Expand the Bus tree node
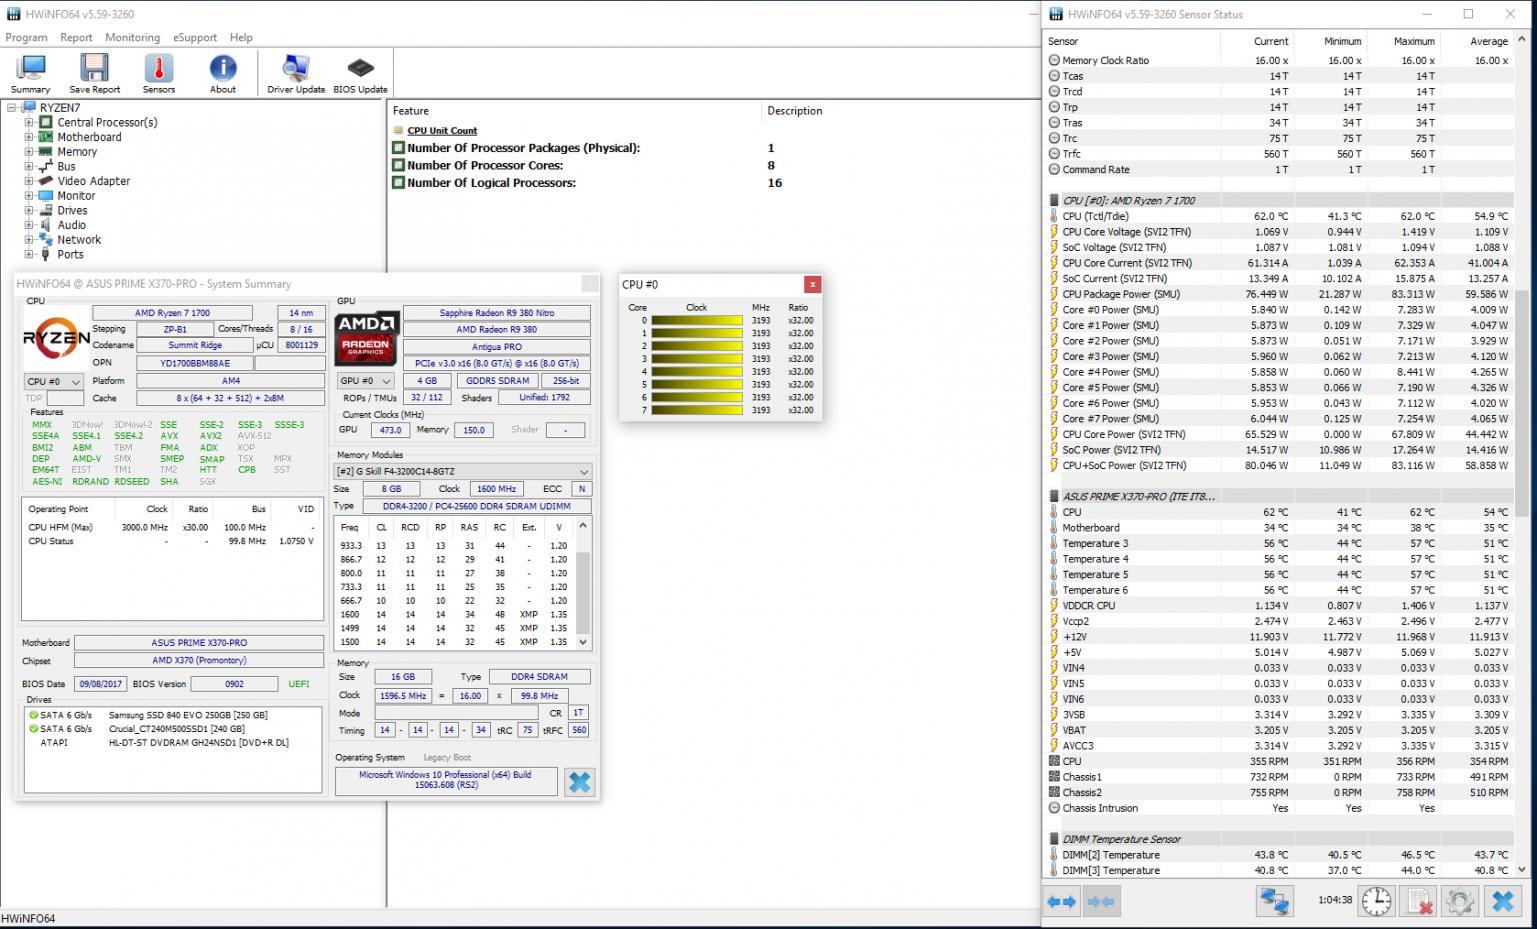 coord(29,166)
